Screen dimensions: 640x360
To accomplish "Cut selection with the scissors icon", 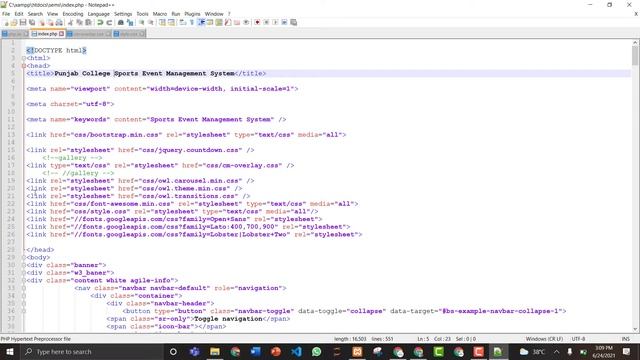I will click(70, 22).
